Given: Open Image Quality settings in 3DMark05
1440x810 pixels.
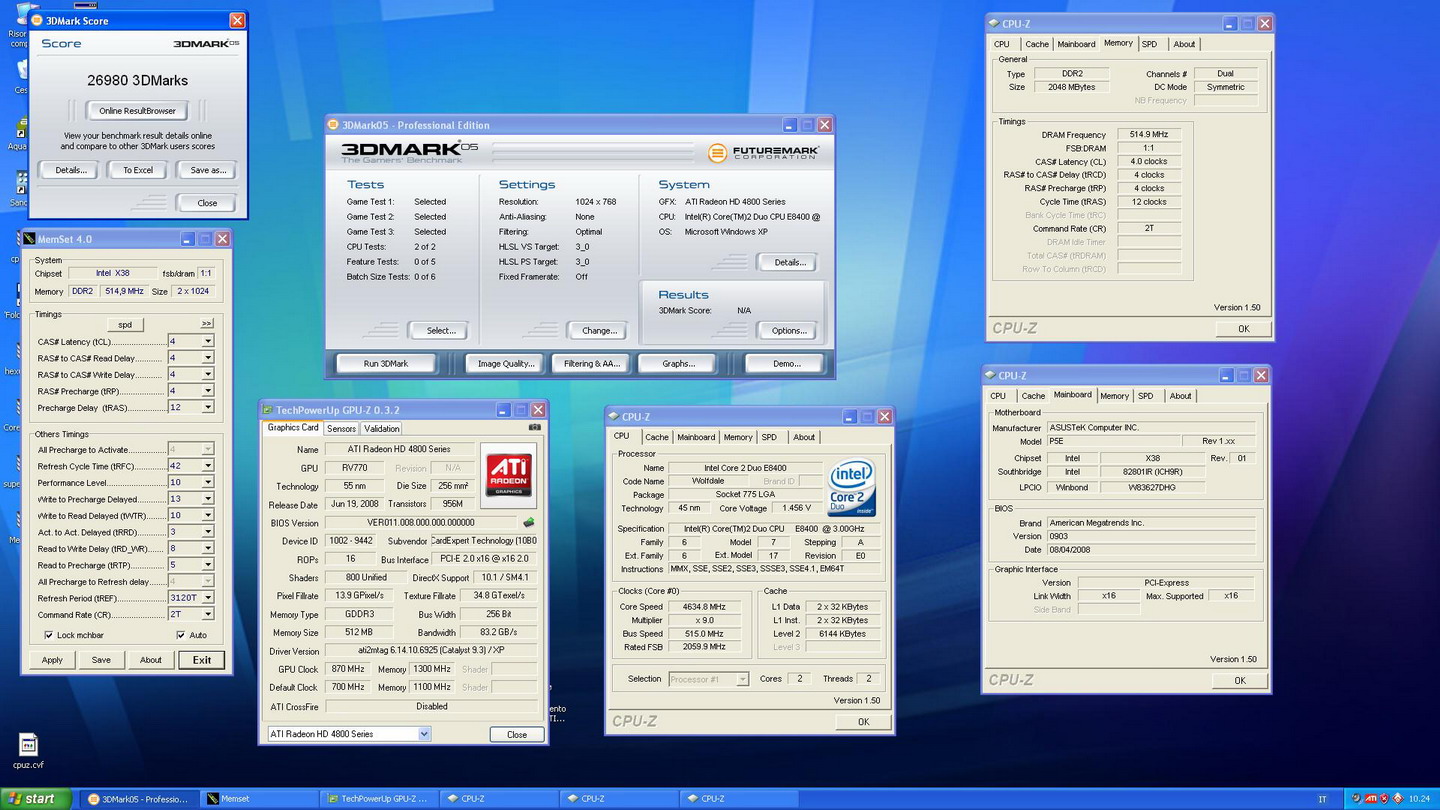Looking at the screenshot, I should click(506, 364).
